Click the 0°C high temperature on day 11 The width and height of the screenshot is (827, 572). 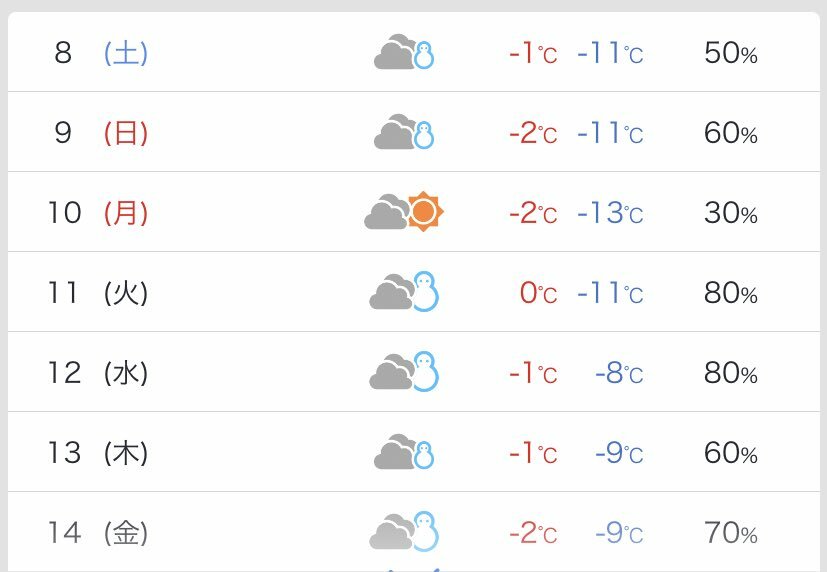tap(538, 293)
